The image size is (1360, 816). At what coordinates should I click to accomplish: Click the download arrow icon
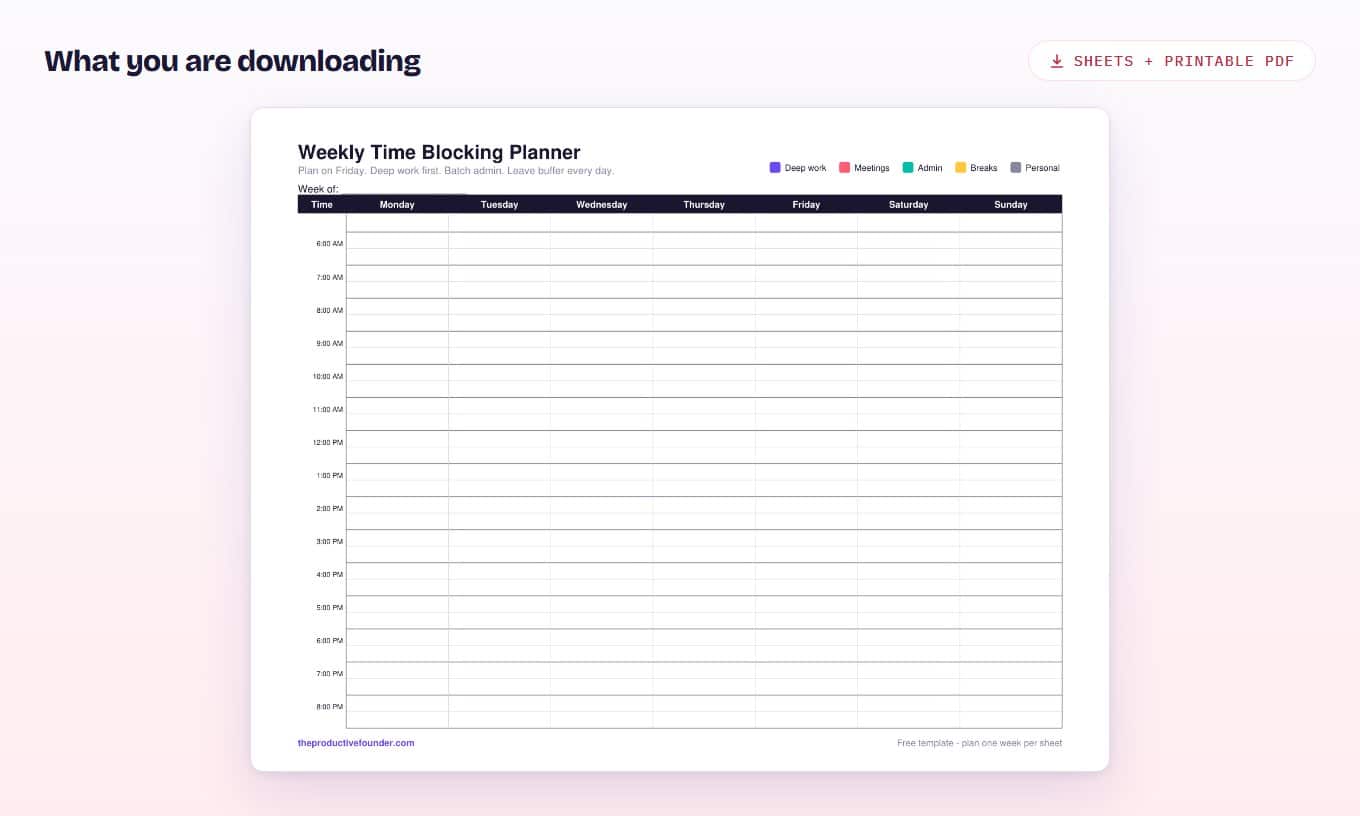(x=1057, y=61)
